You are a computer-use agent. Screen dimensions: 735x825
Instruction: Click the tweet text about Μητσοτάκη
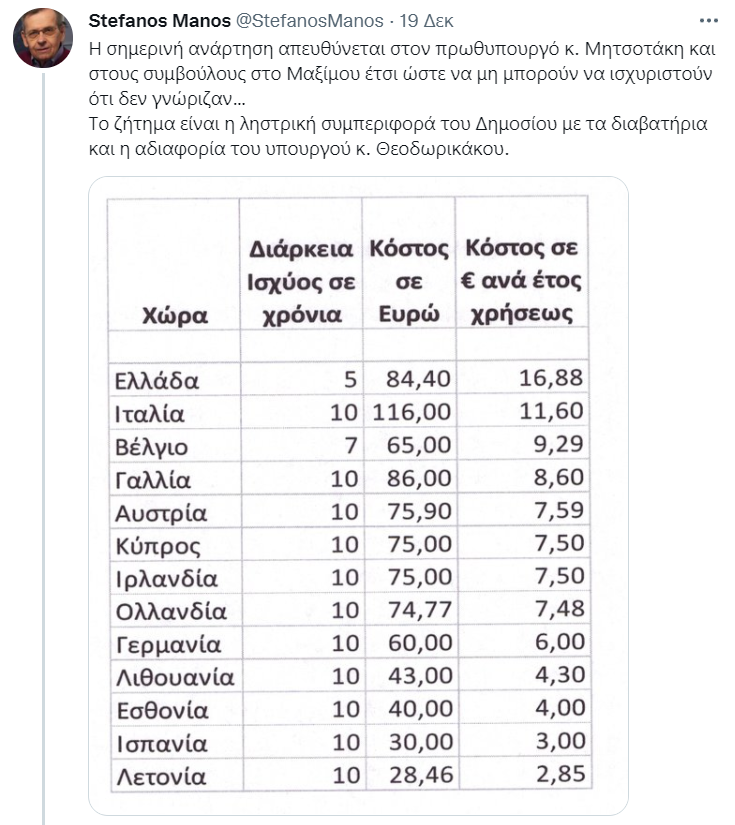coord(402,74)
